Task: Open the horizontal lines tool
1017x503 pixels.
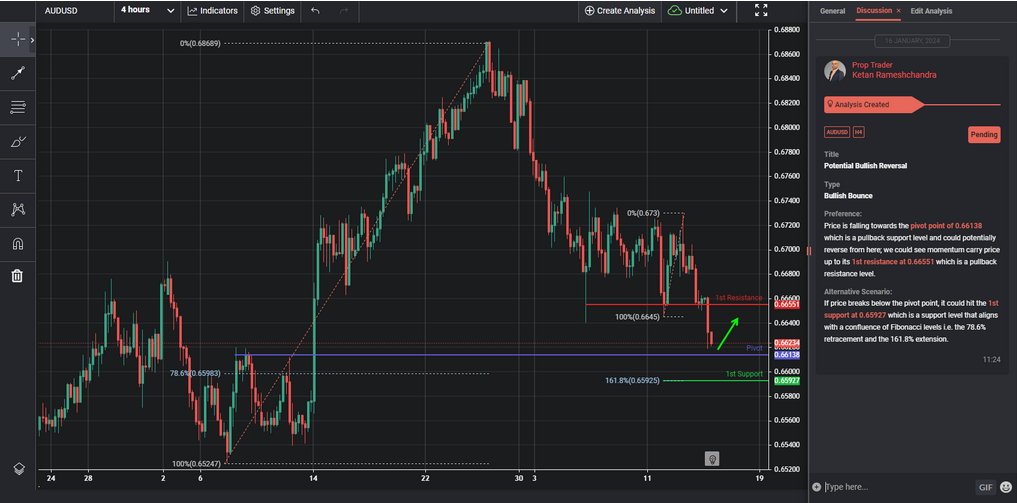Action: 18,108
